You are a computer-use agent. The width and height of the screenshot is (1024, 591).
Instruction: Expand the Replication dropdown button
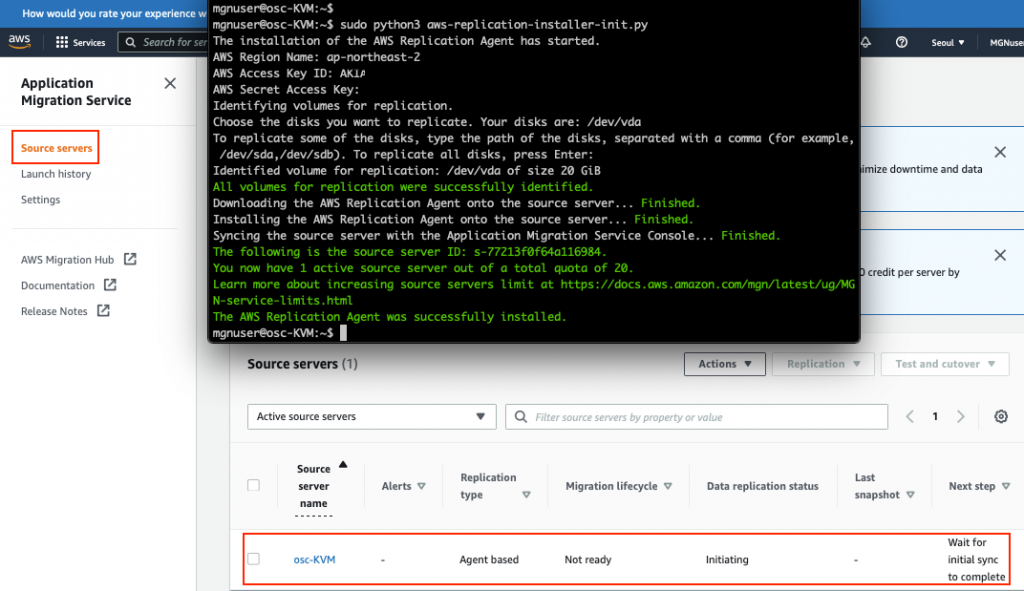pos(823,364)
